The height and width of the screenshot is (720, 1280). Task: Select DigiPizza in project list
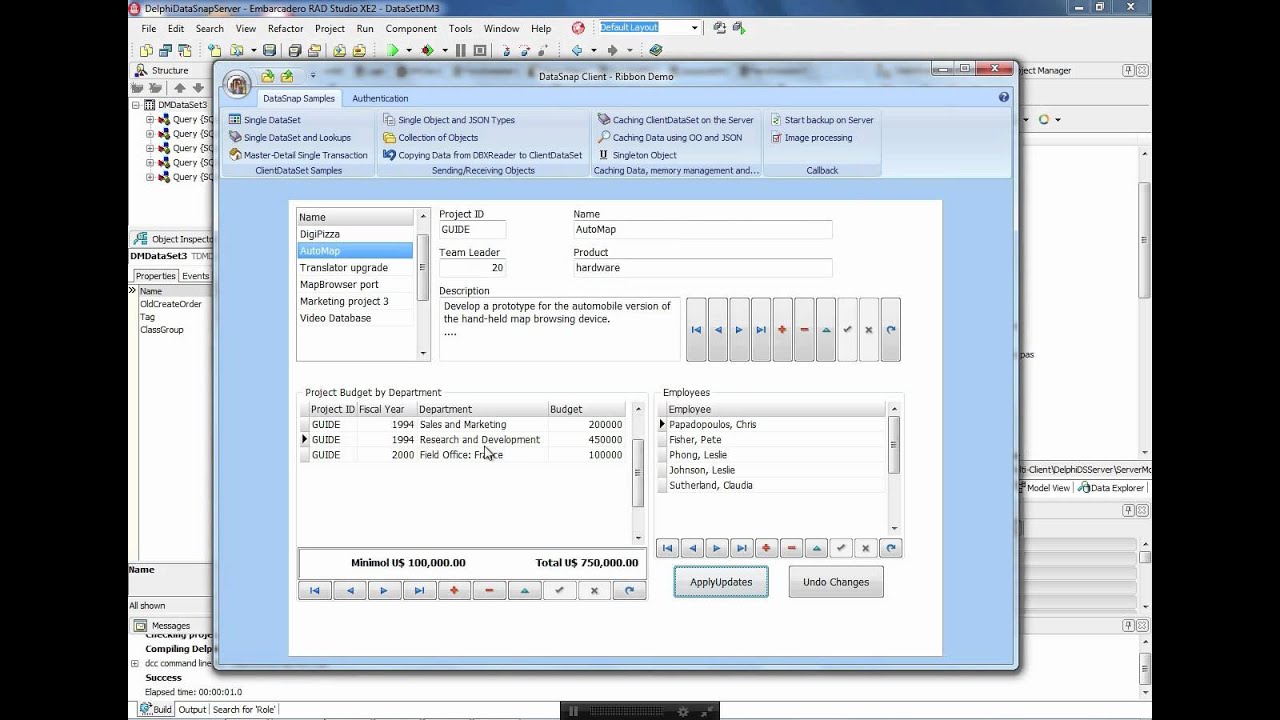tap(355, 234)
